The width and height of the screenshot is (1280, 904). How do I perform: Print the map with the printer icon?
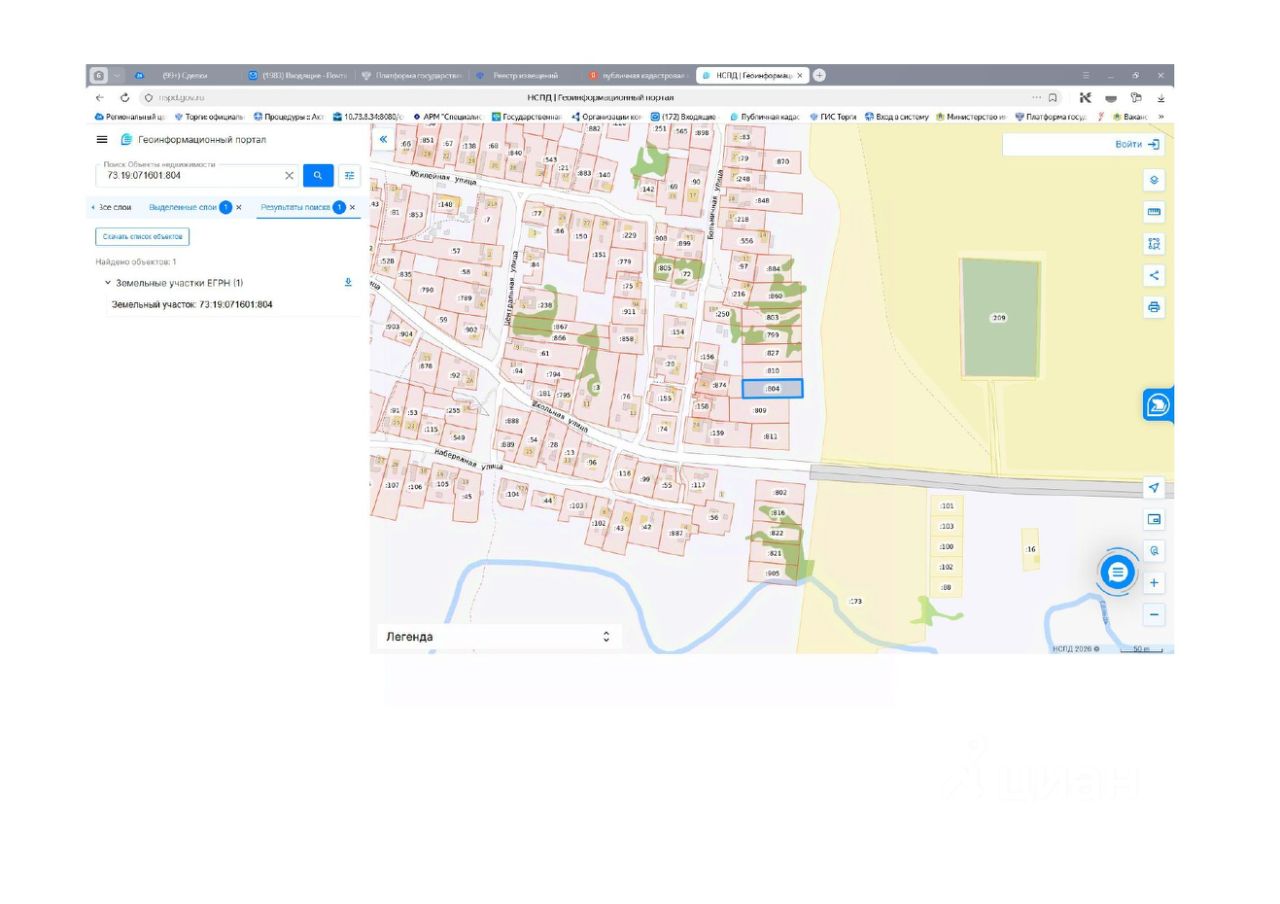coord(1154,307)
